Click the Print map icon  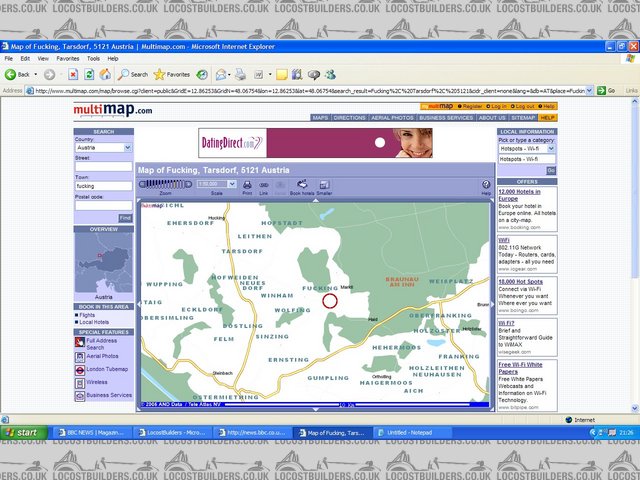[x=247, y=184]
